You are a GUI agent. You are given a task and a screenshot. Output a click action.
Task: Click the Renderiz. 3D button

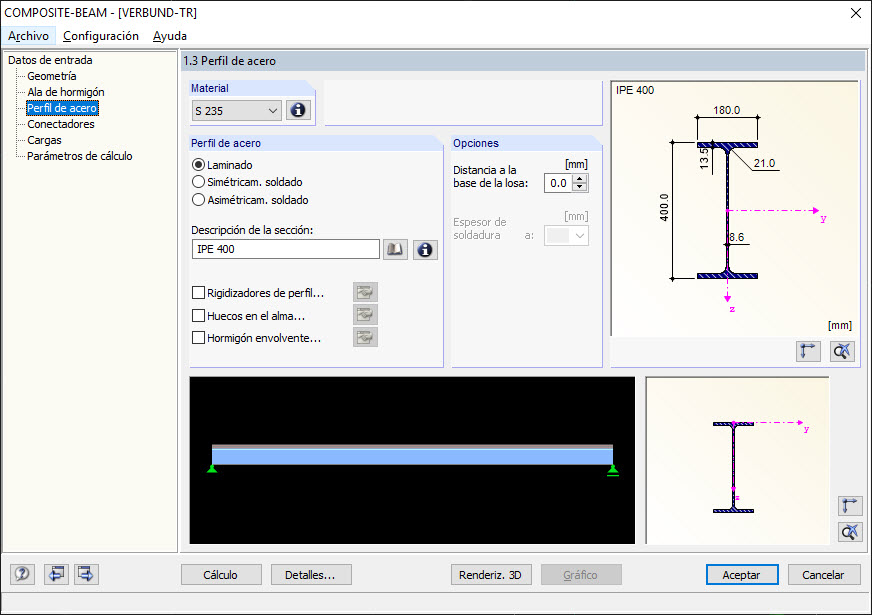(x=490, y=574)
